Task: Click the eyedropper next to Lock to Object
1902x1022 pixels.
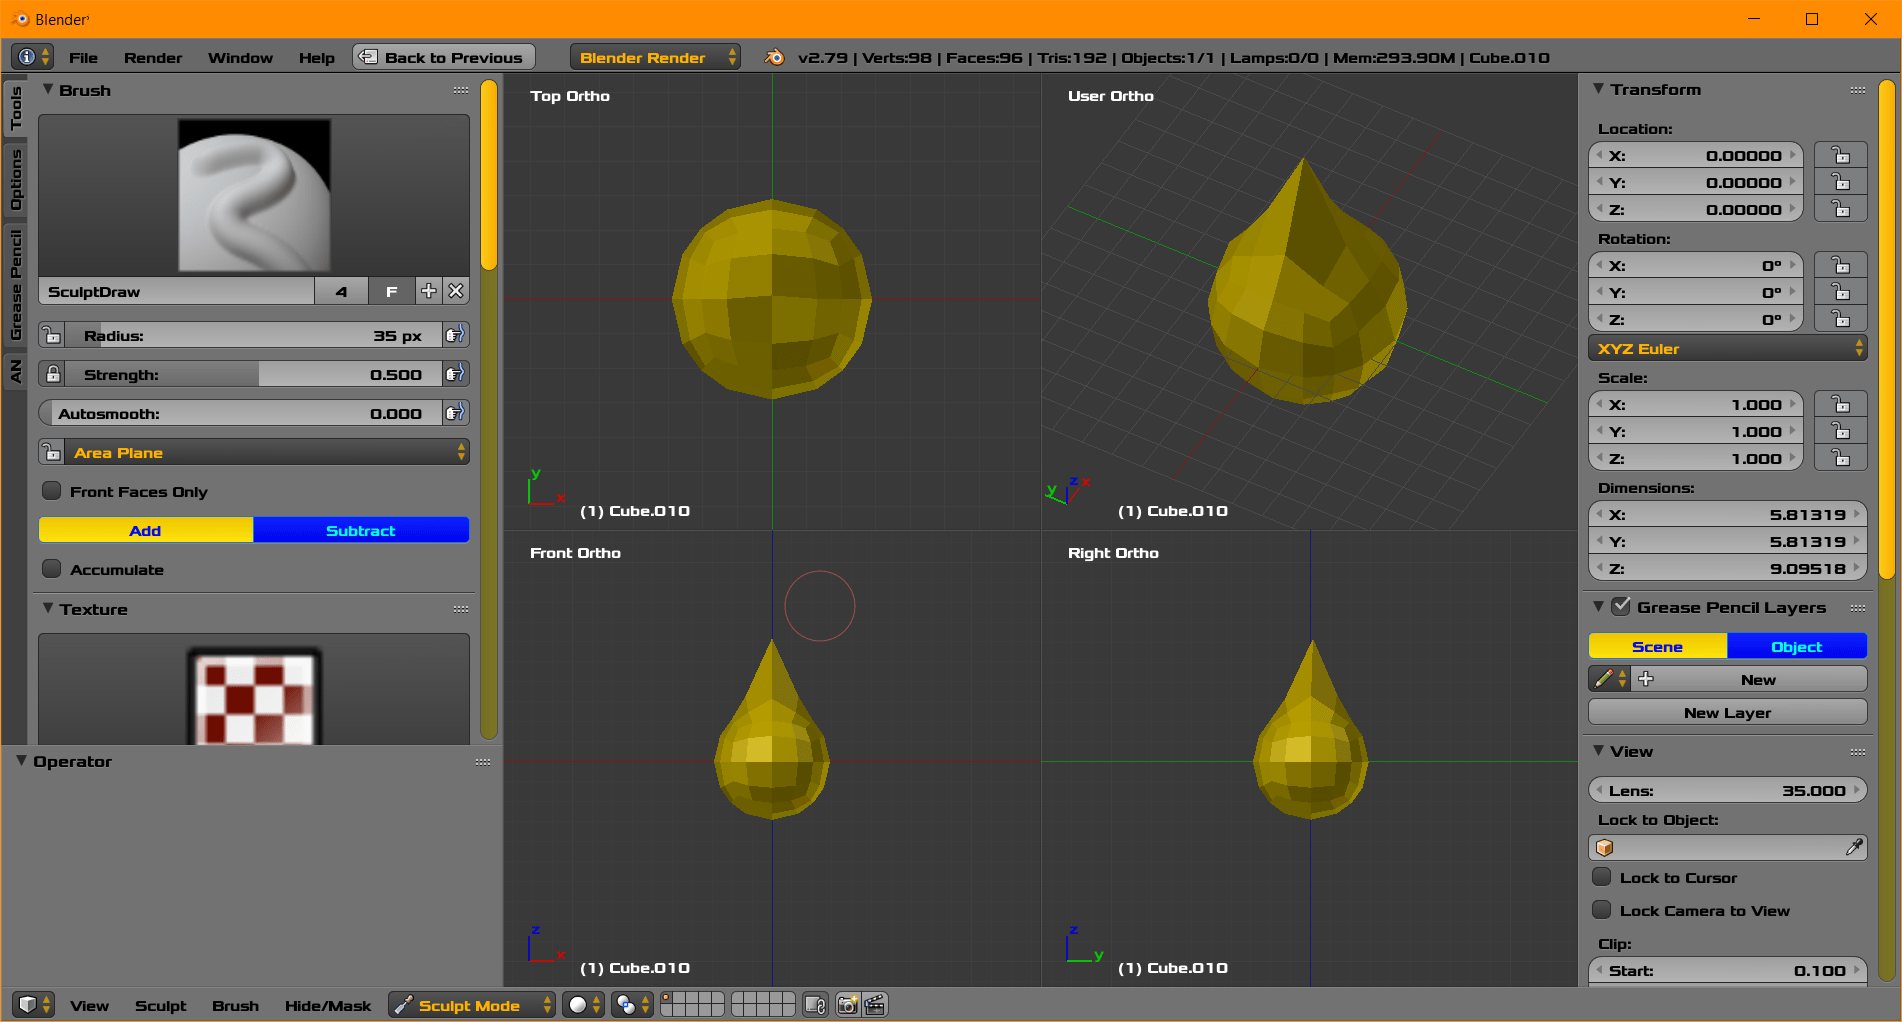Action: pyautogui.click(x=1857, y=847)
